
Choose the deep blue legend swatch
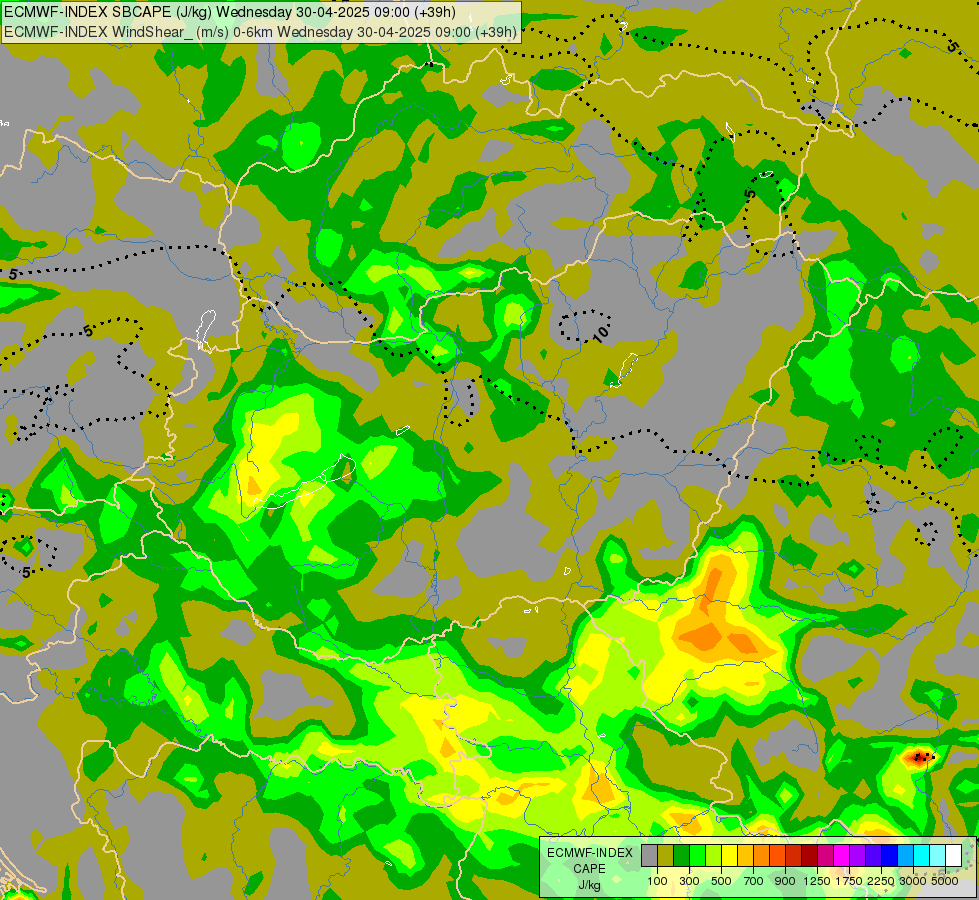tap(890, 855)
